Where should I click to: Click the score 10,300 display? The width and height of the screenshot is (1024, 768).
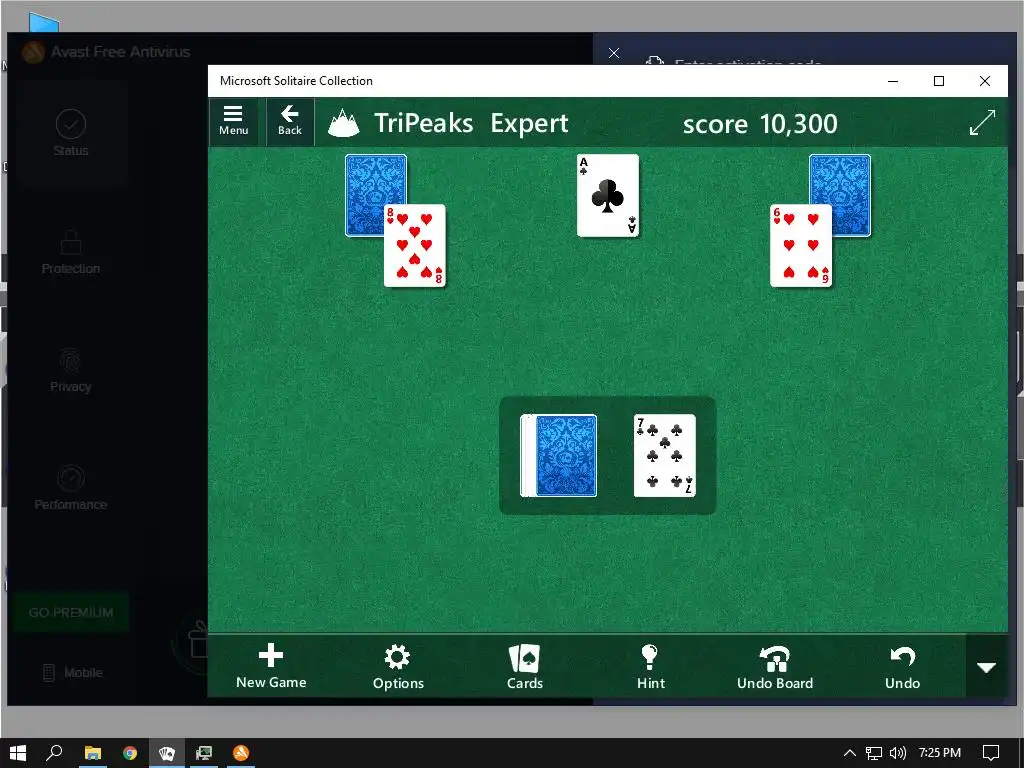[760, 123]
